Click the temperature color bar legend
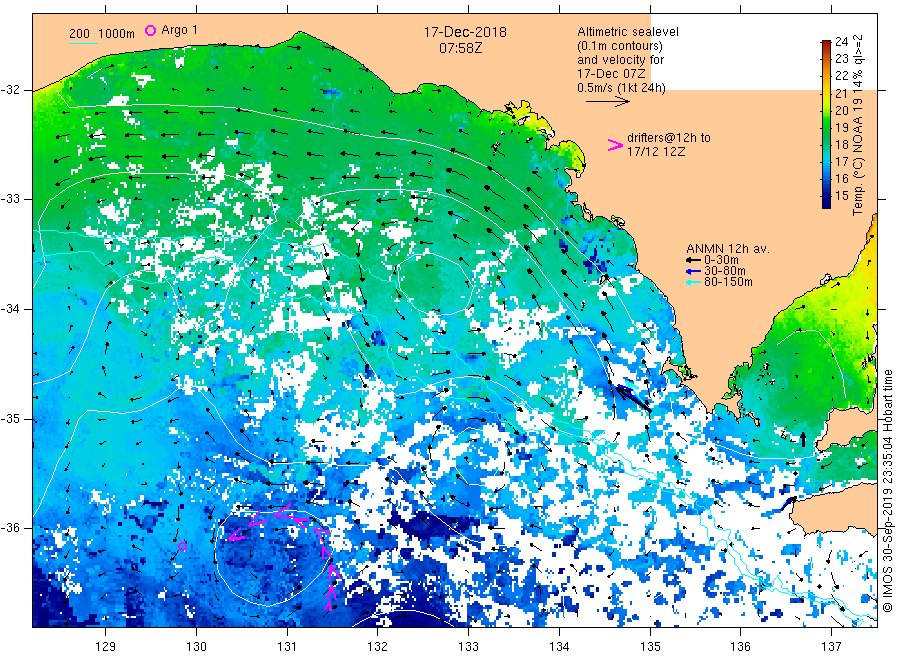 tap(826, 124)
